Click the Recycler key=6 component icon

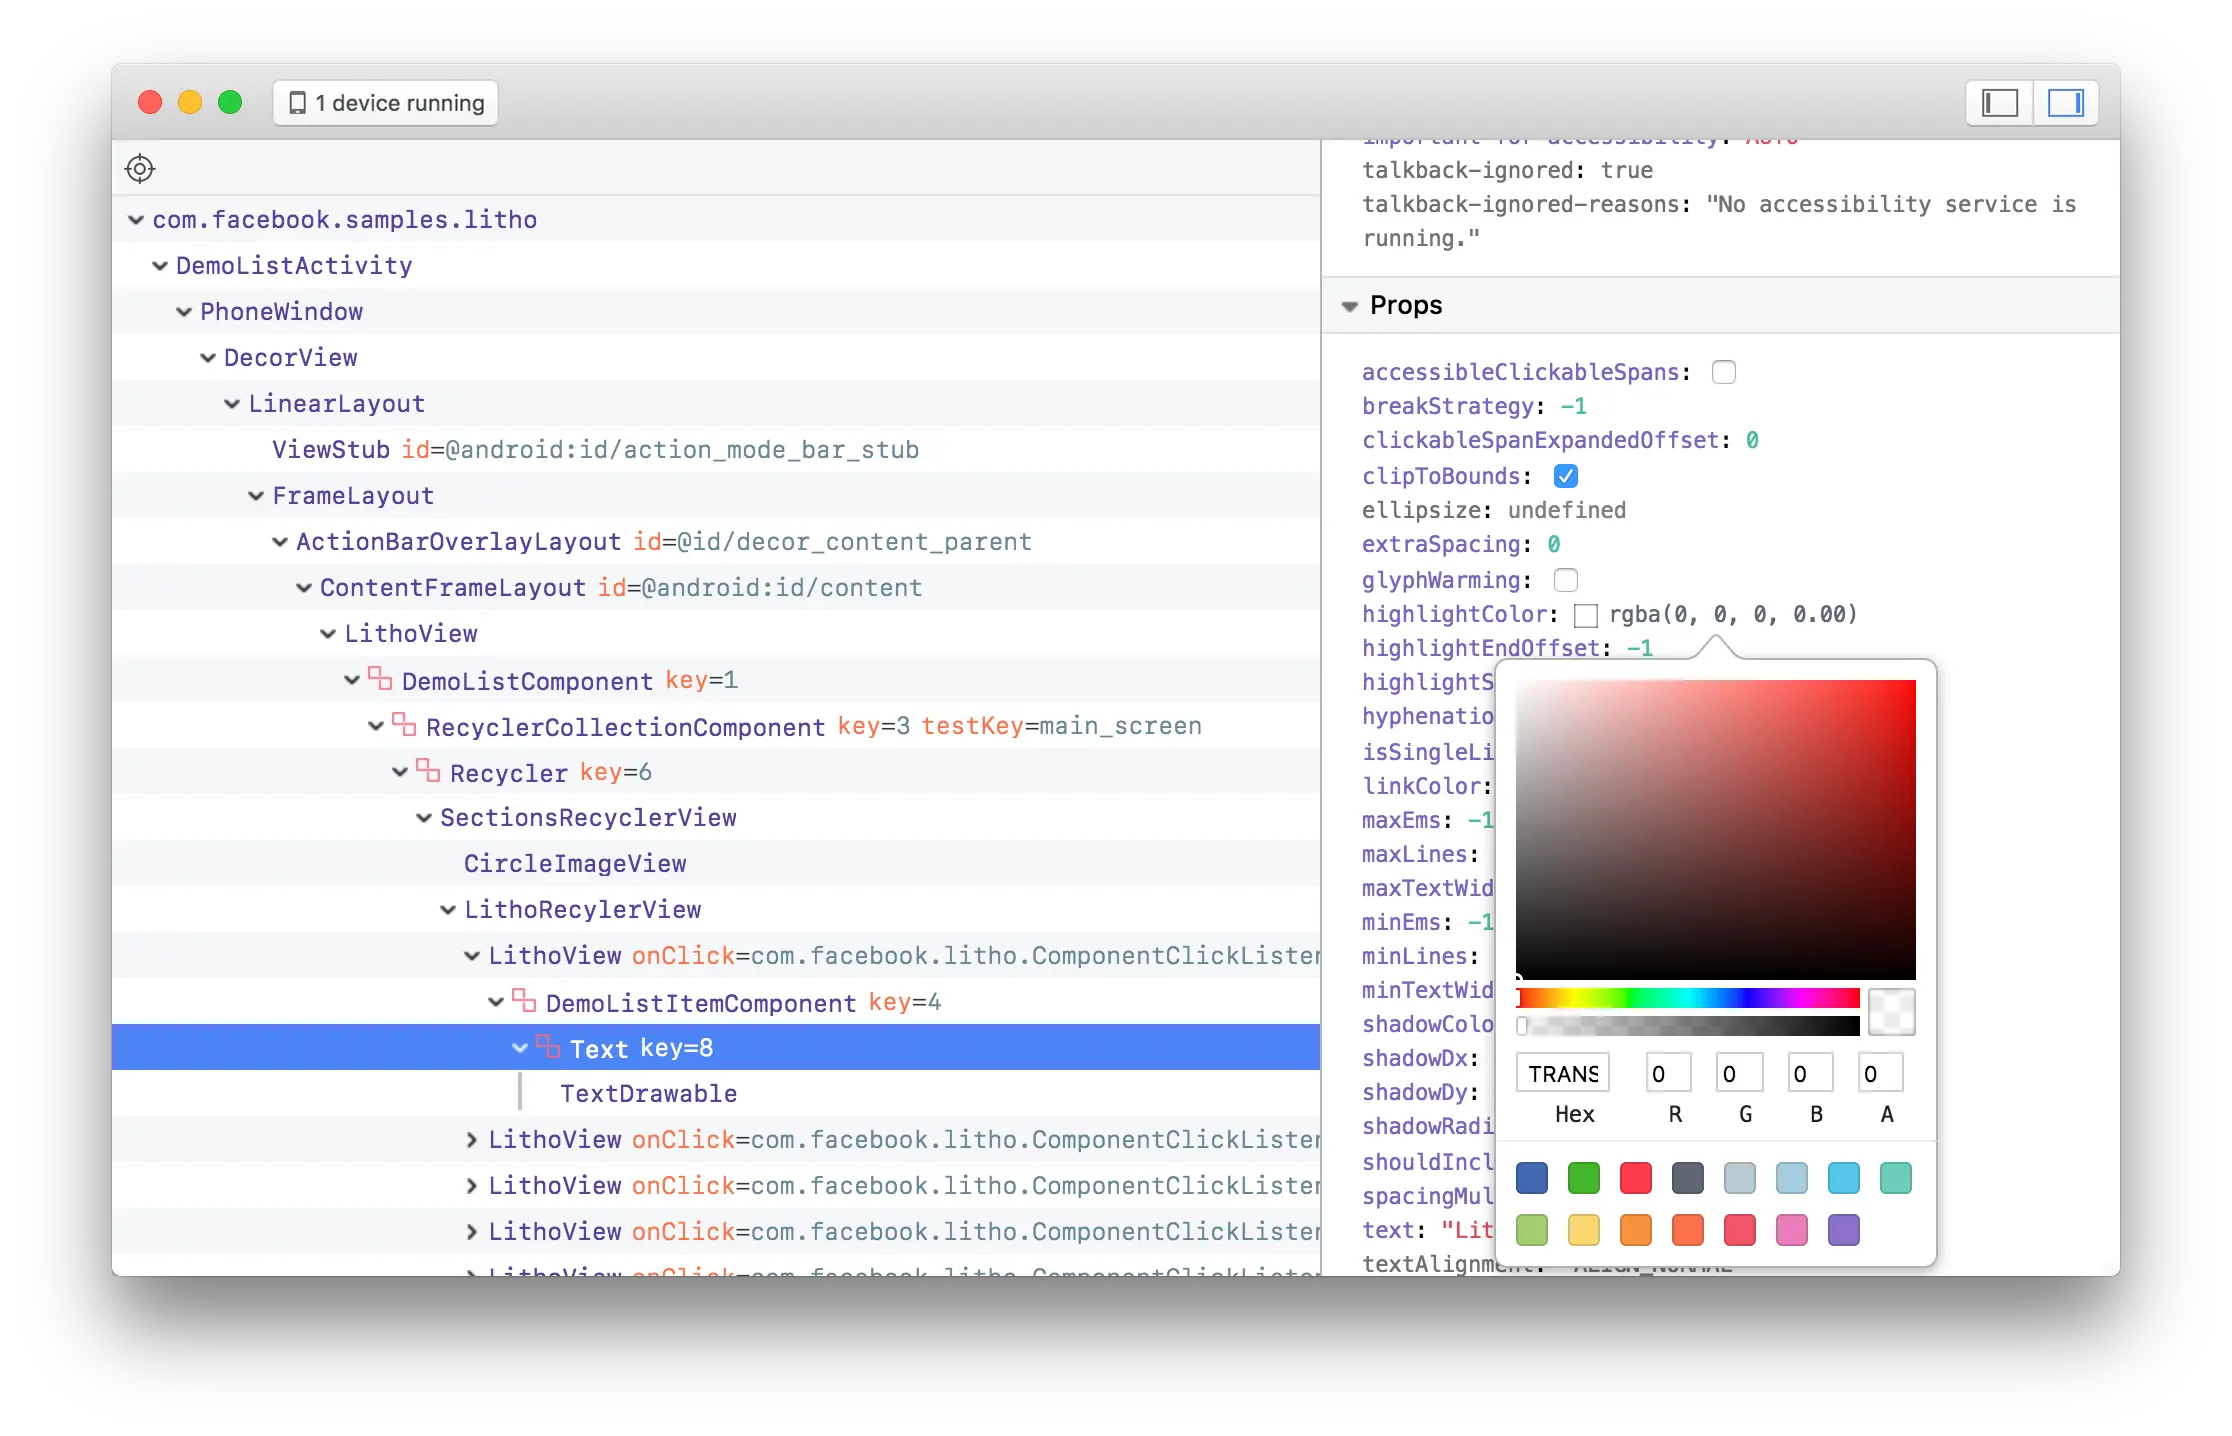(x=428, y=771)
